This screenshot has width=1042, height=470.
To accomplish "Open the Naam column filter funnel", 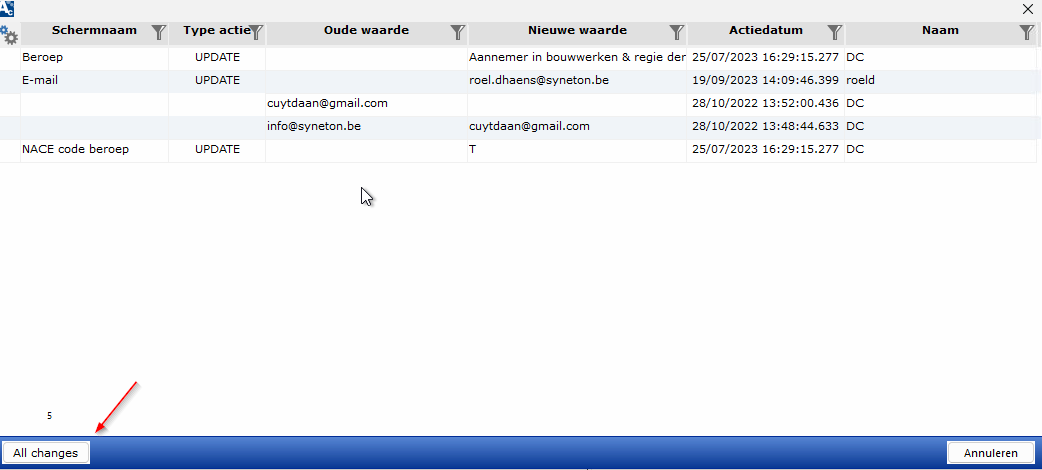I will click(1026, 33).
